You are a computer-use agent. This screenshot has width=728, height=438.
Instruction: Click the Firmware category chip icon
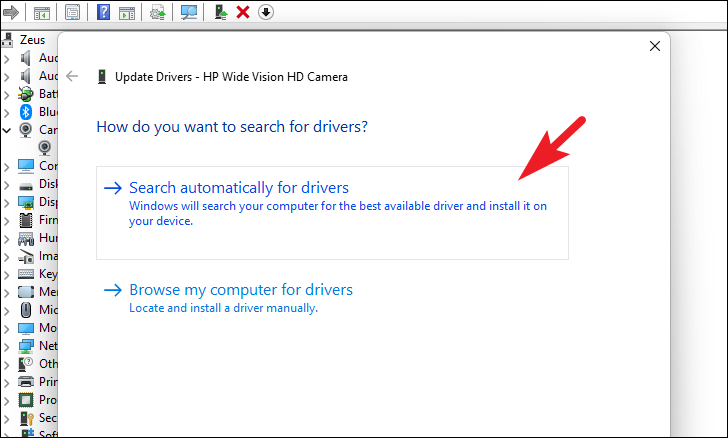[26, 220]
